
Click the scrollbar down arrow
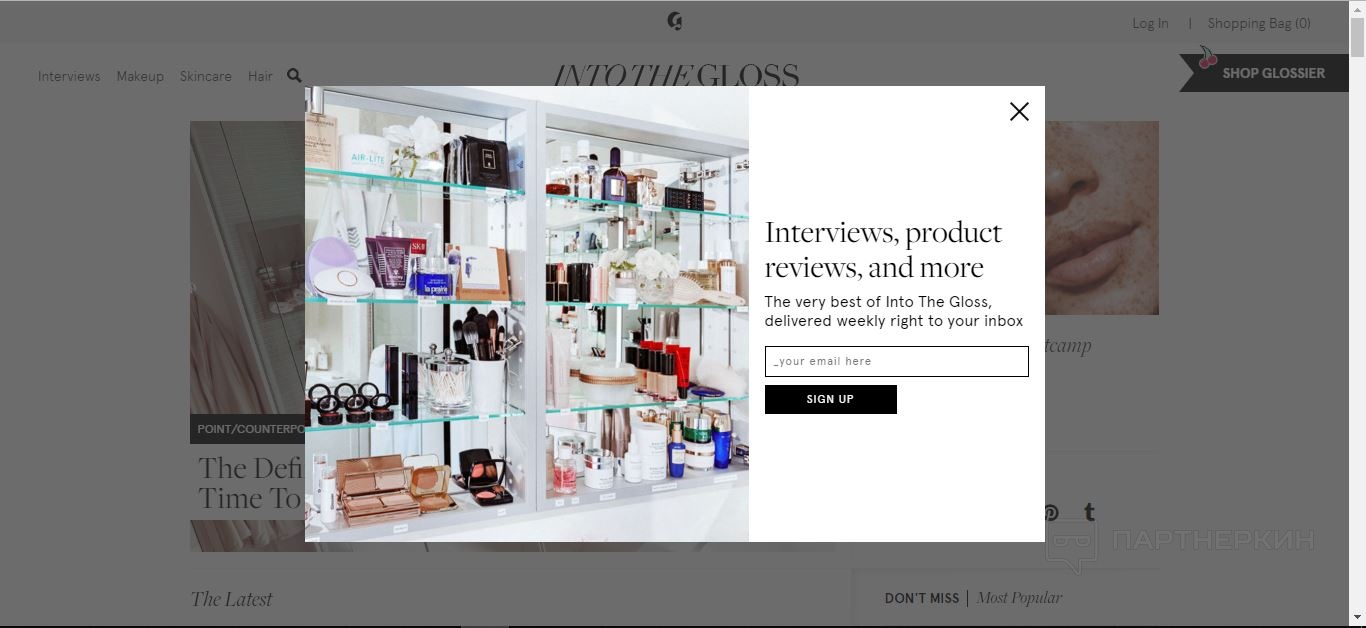(1357, 617)
